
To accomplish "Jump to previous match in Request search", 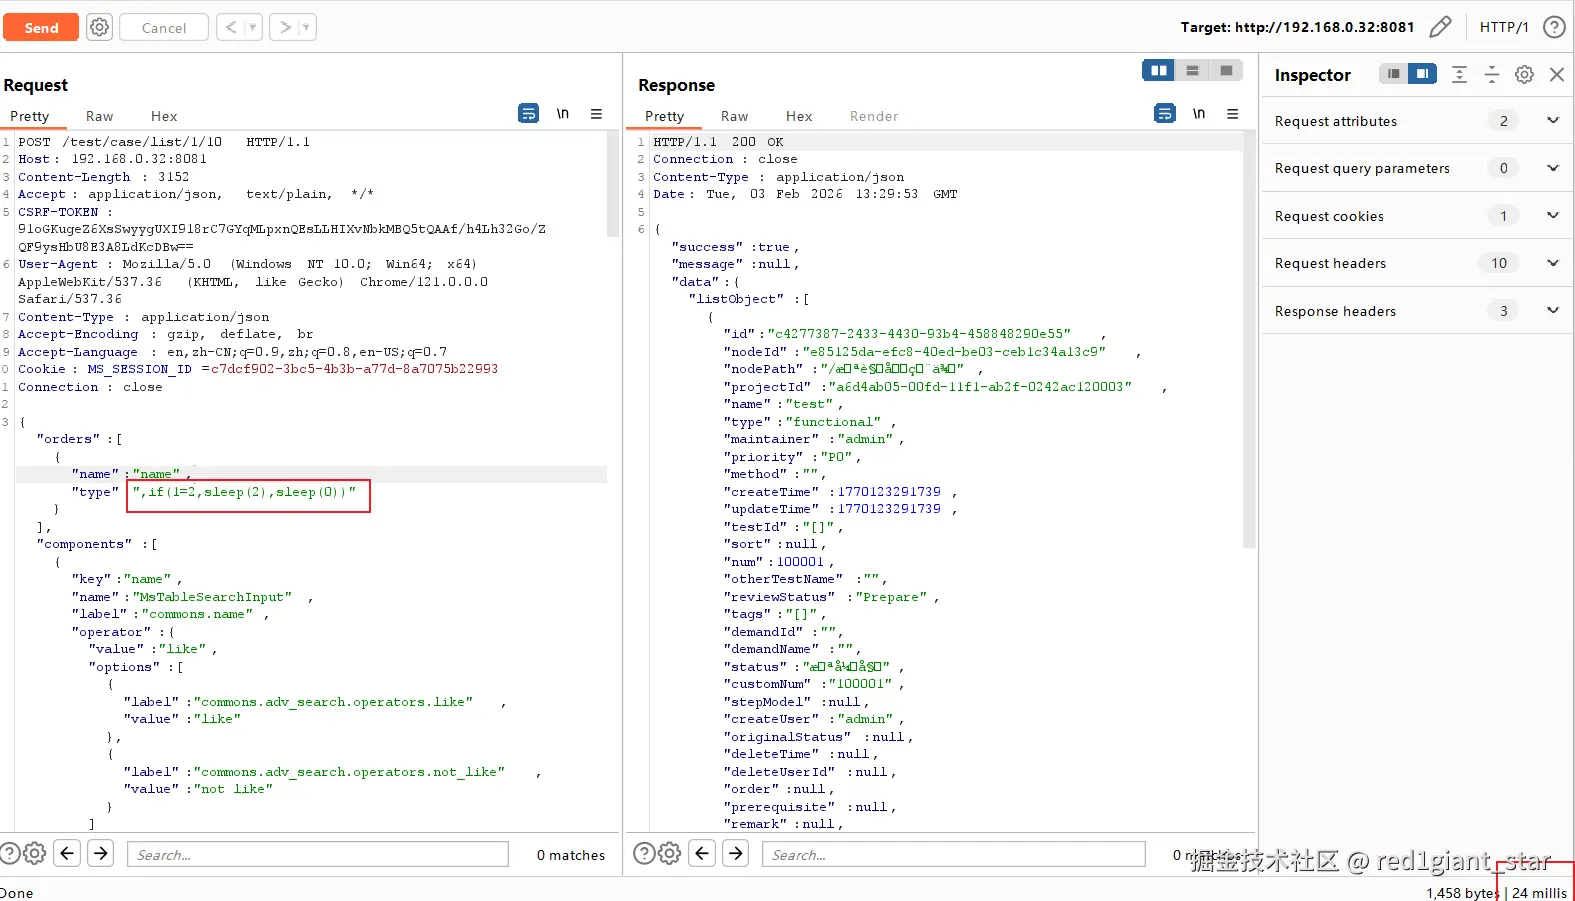I will (x=67, y=853).
